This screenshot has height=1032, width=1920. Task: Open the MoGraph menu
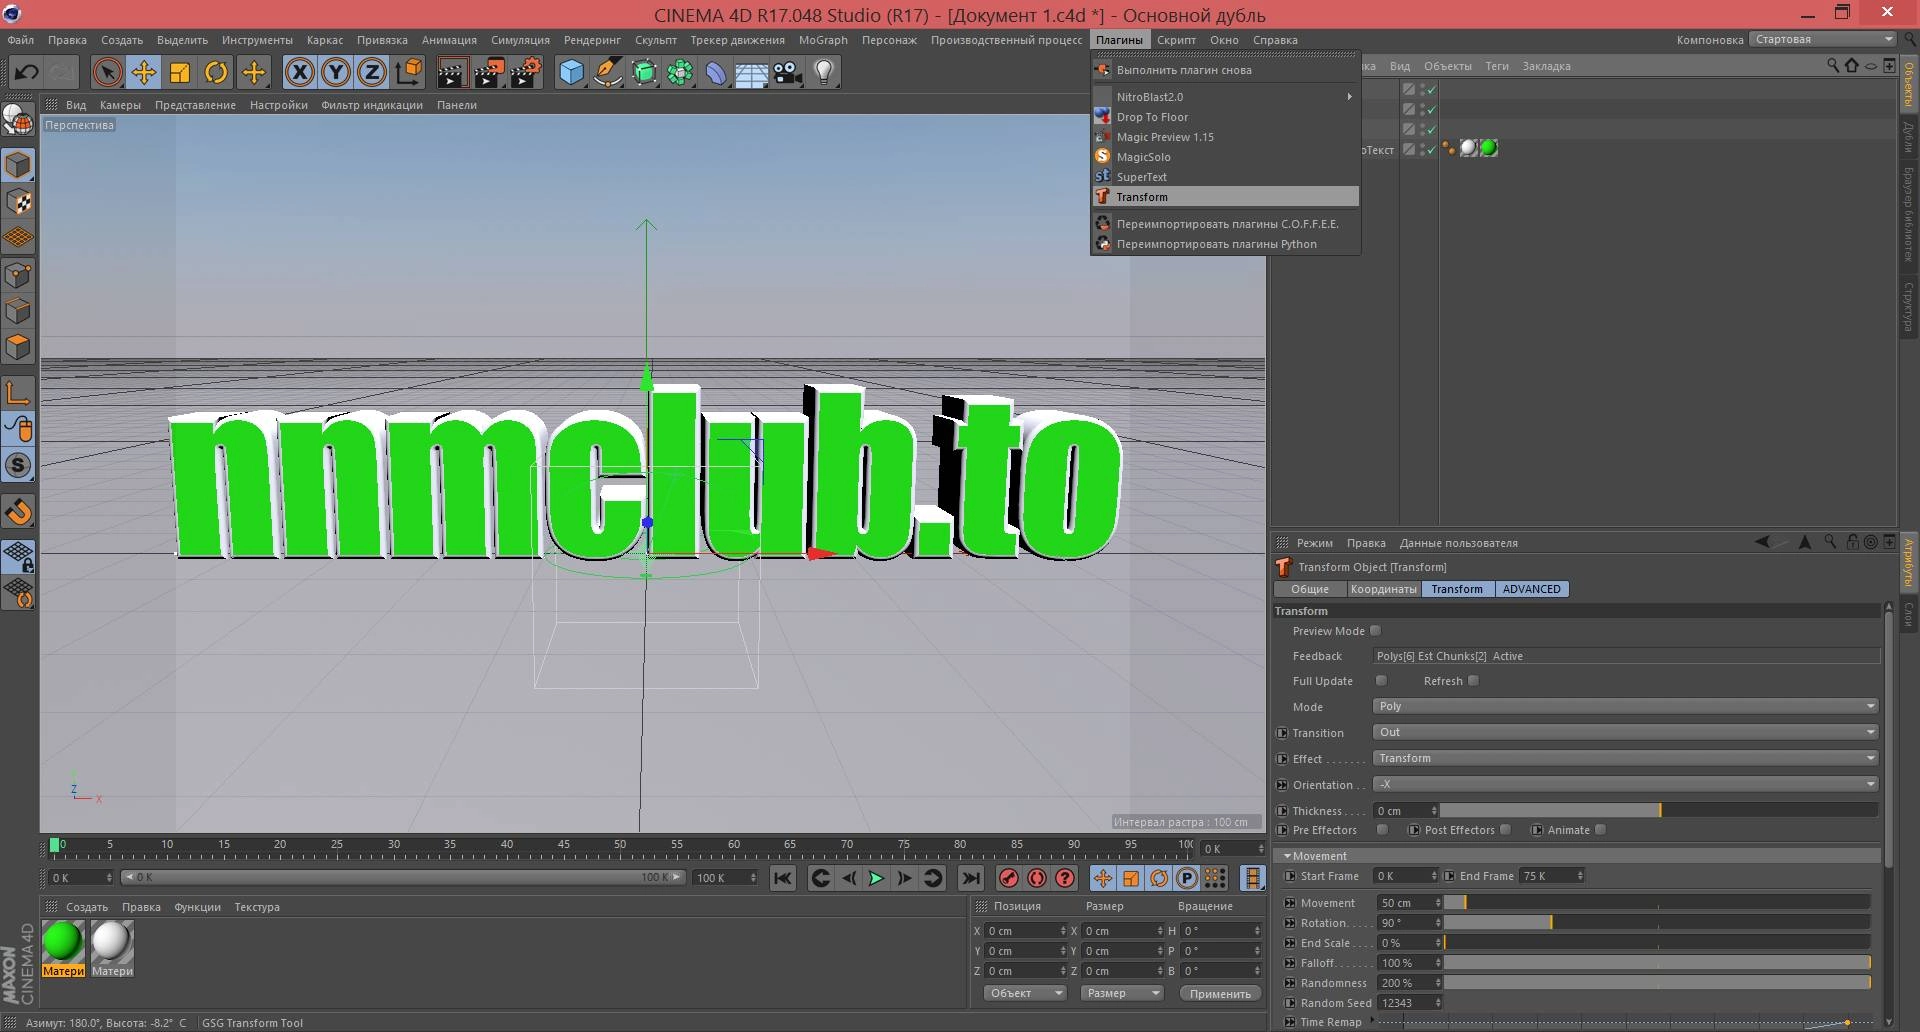coord(823,40)
